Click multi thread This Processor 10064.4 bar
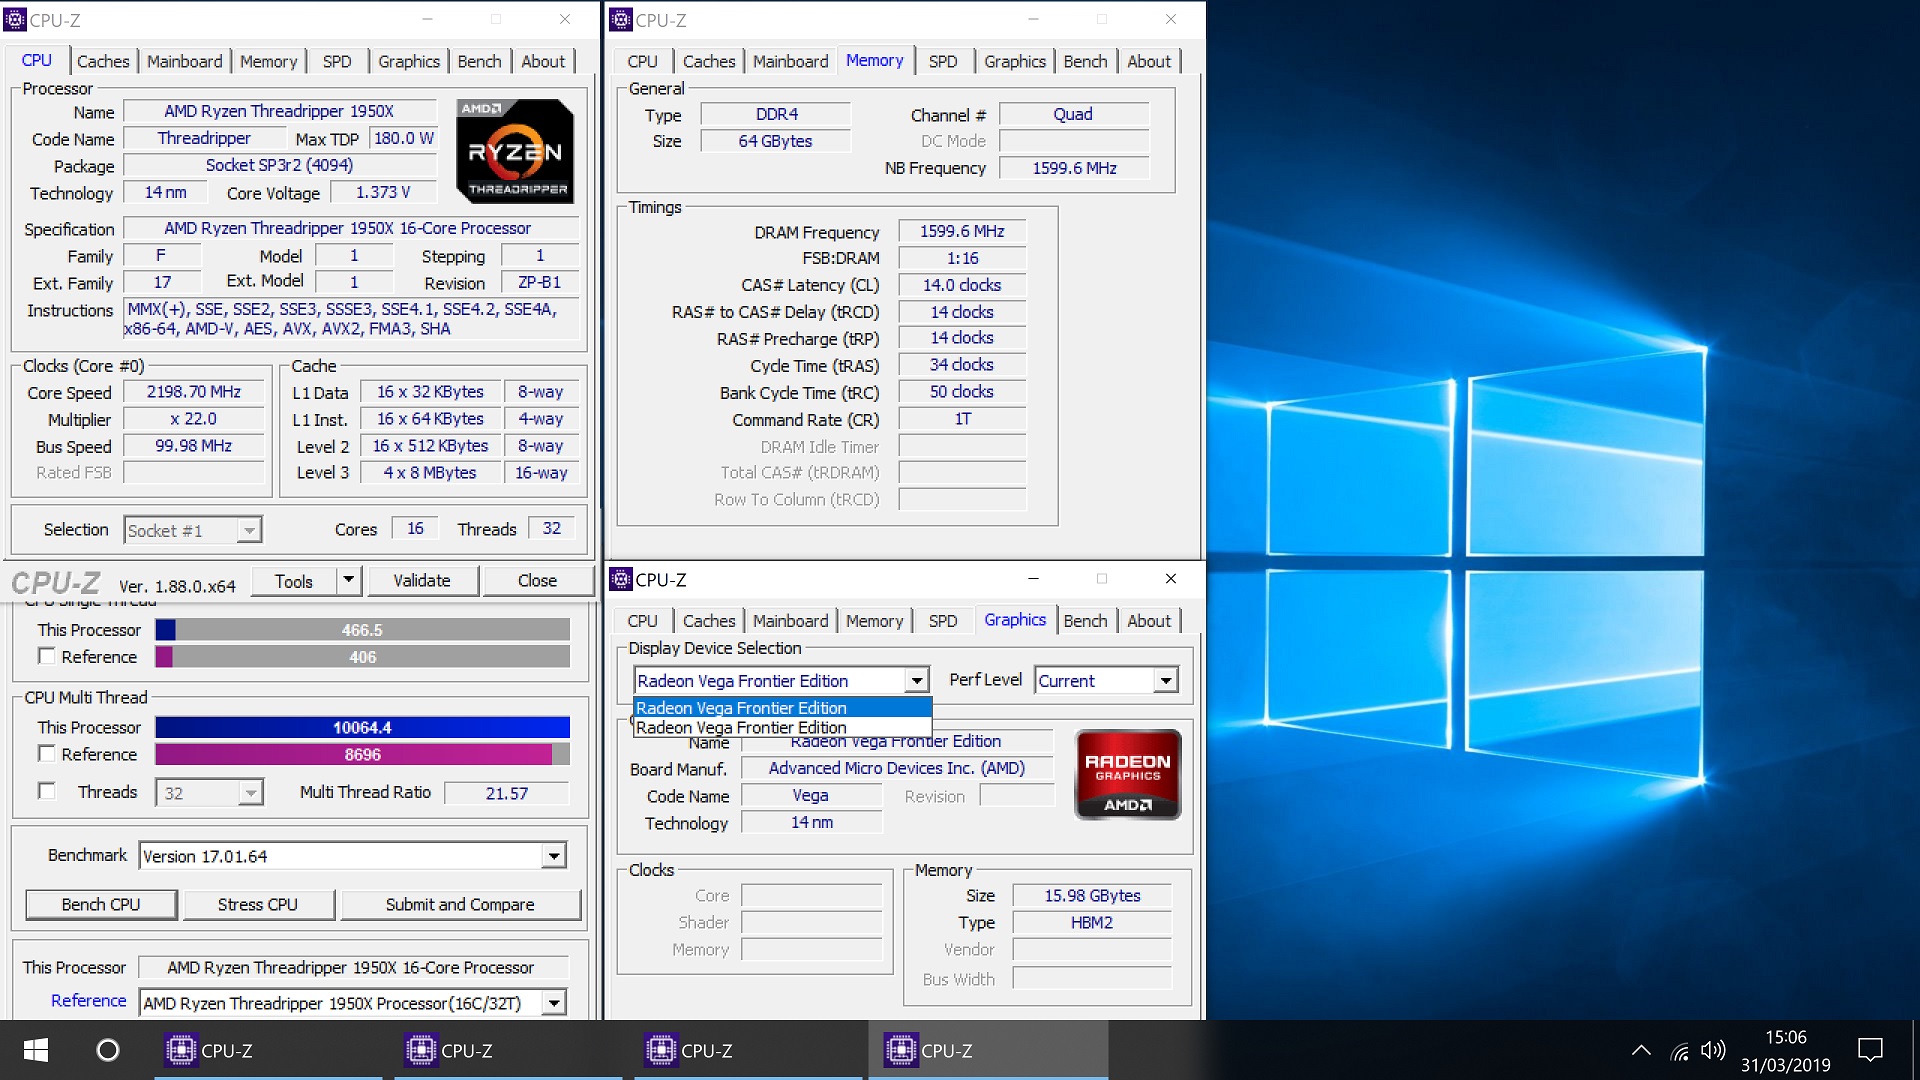Screen dimensions: 1920x1080 [362, 727]
